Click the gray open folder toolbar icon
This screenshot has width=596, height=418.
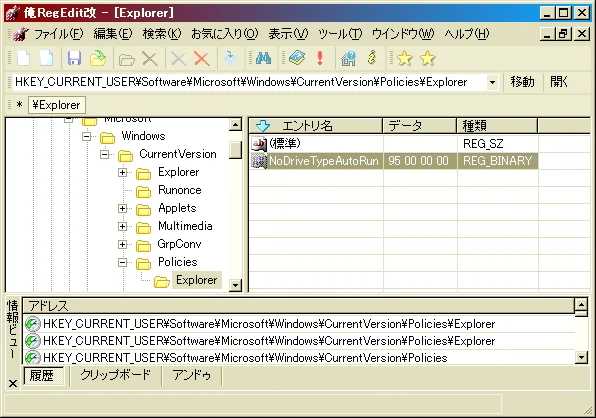click(127, 59)
